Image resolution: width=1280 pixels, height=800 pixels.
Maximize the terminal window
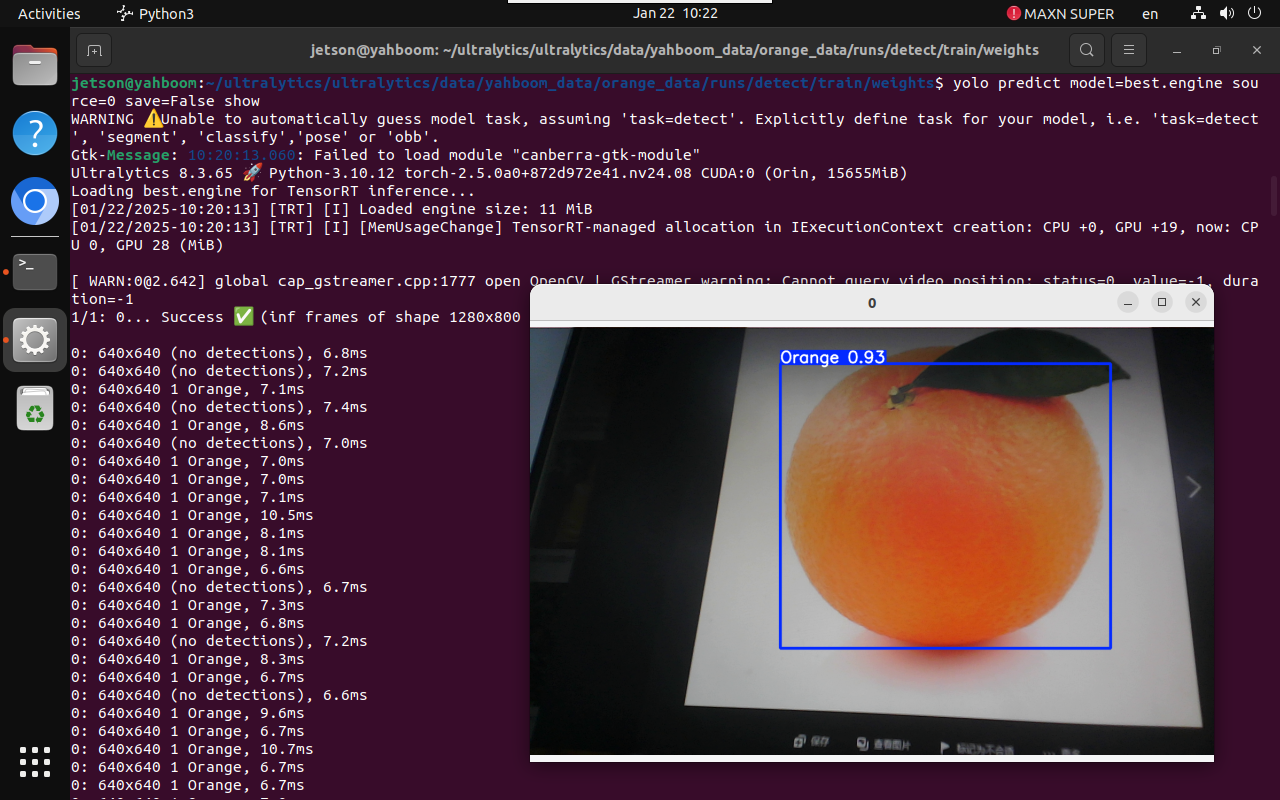(x=1216, y=50)
